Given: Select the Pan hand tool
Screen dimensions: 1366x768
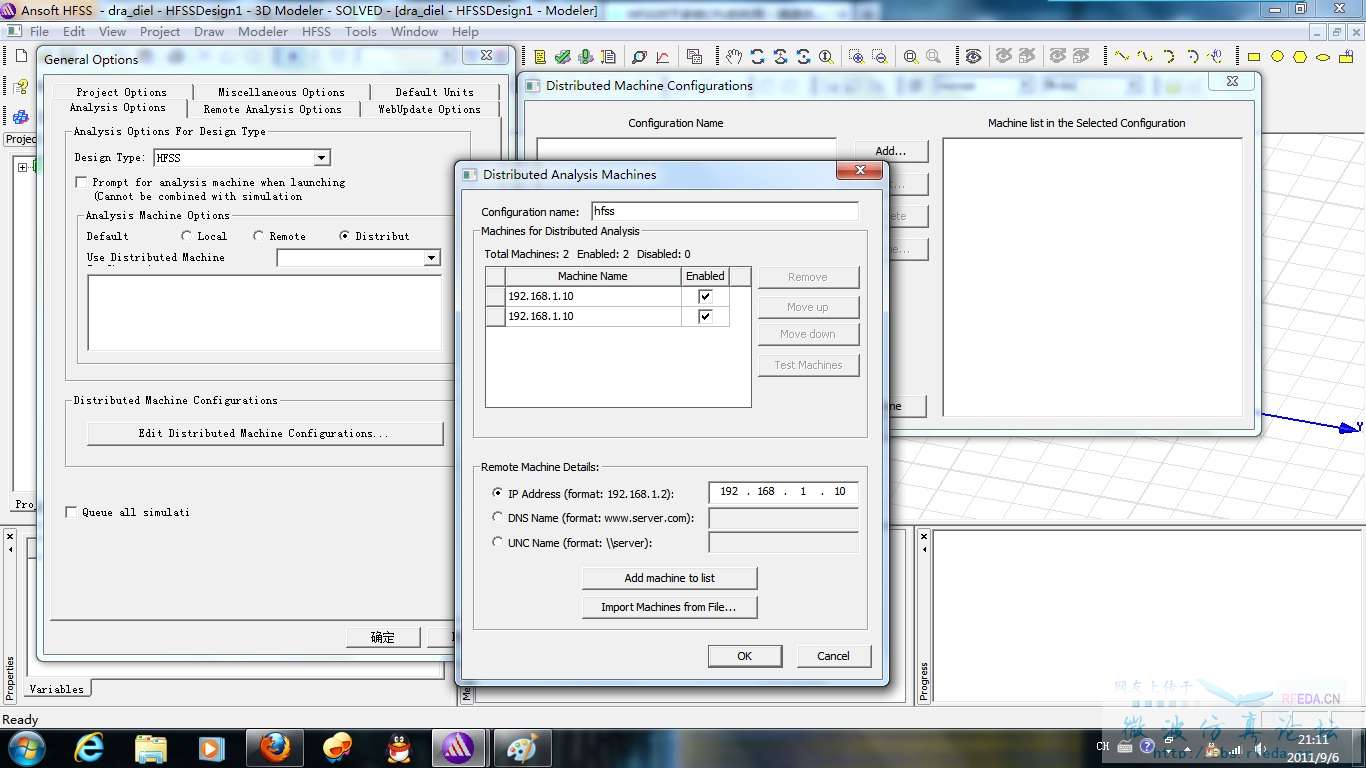Looking at the screenshot, I should [x=734, y=56].
